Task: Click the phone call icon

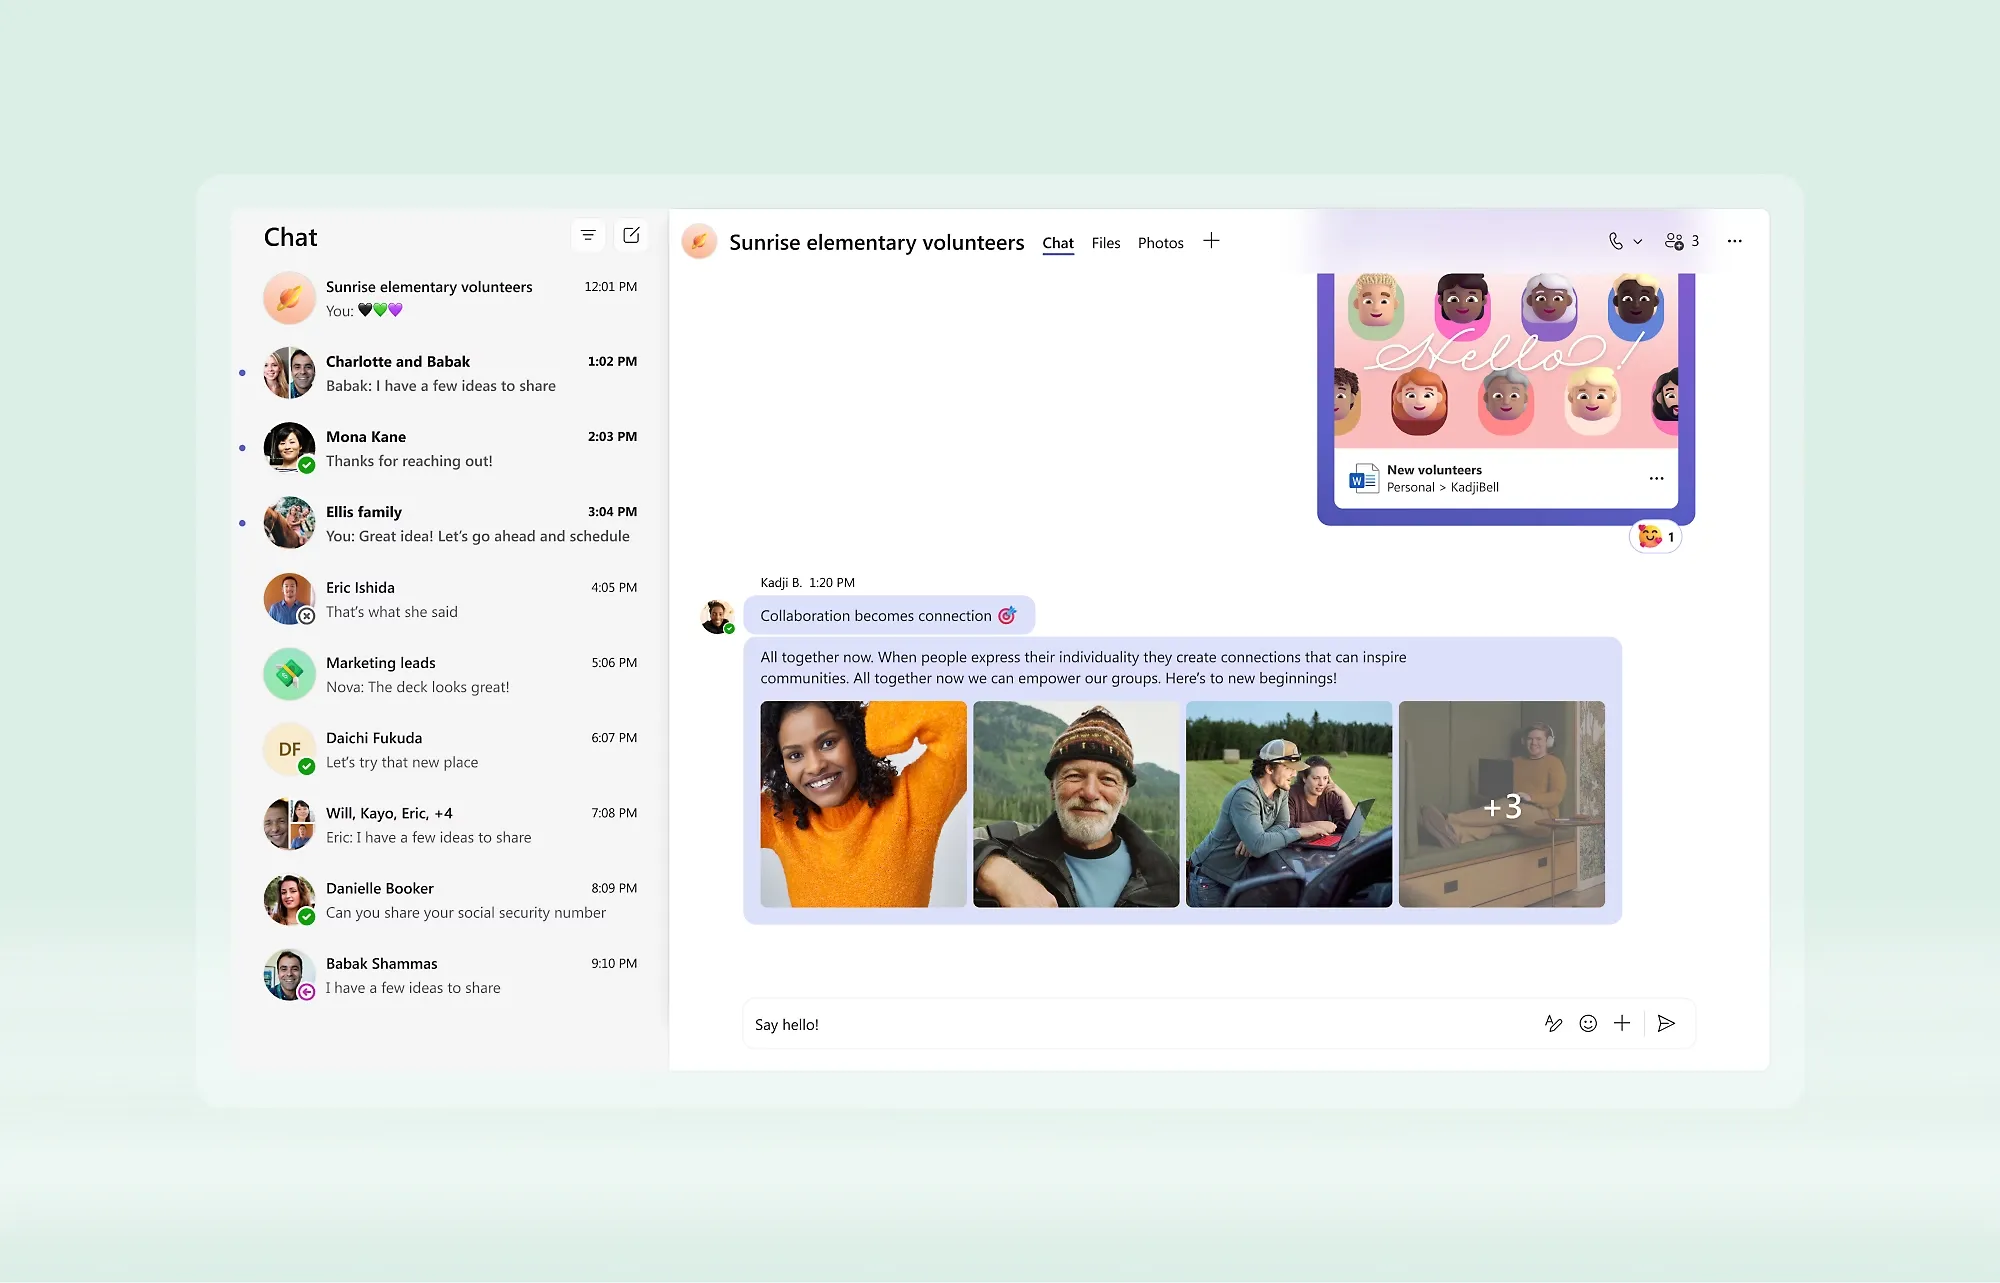Action: click(1615, 241)
